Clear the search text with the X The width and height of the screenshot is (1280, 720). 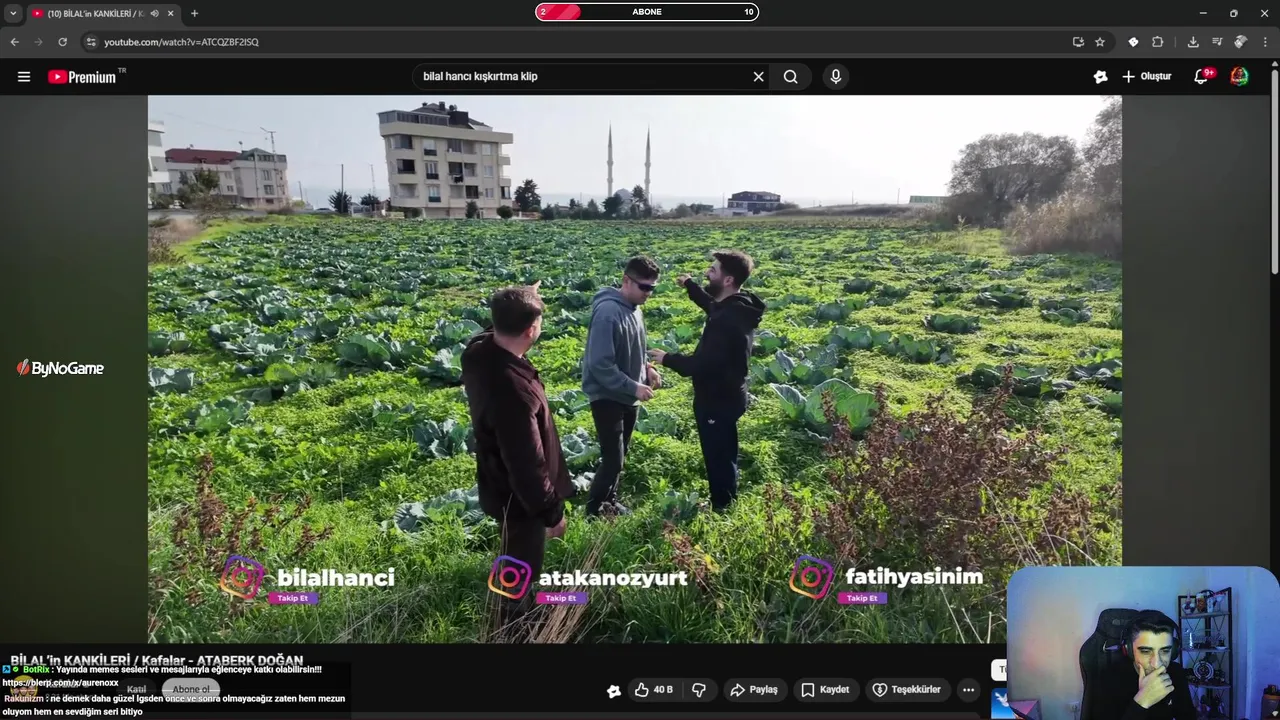(x=758, y=77)
